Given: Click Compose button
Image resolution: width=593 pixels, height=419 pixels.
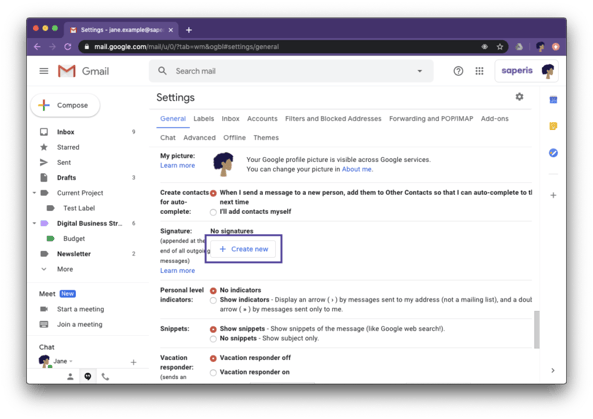Looking at the screenshot, I should tap(65, 105).
